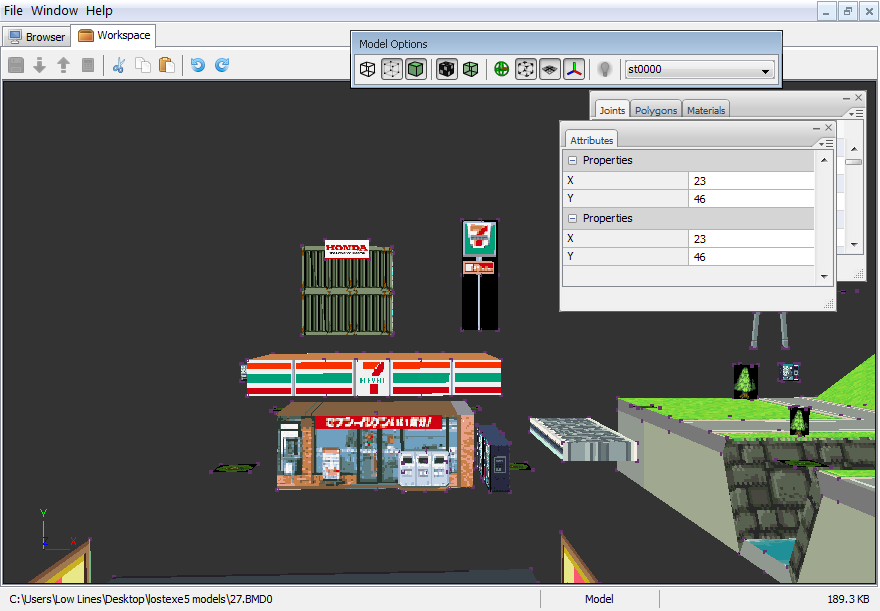This screenshot has width=880, height=611.
Task: Toggle bounding box handles icon
Action: [x=526, y=70]
